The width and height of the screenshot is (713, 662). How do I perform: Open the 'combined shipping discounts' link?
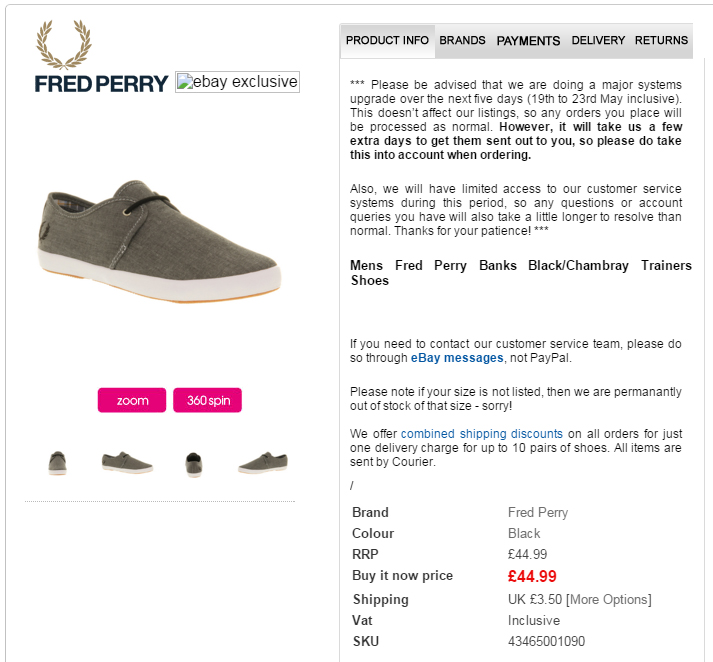click(481, 434)
